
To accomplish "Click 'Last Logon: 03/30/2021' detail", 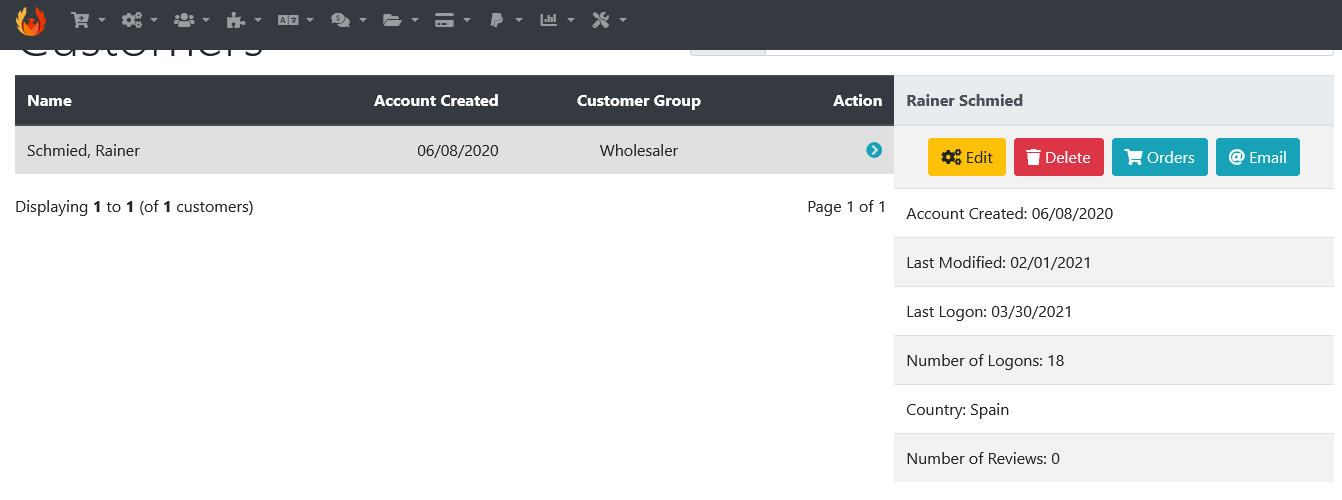I will pos(989,311).
